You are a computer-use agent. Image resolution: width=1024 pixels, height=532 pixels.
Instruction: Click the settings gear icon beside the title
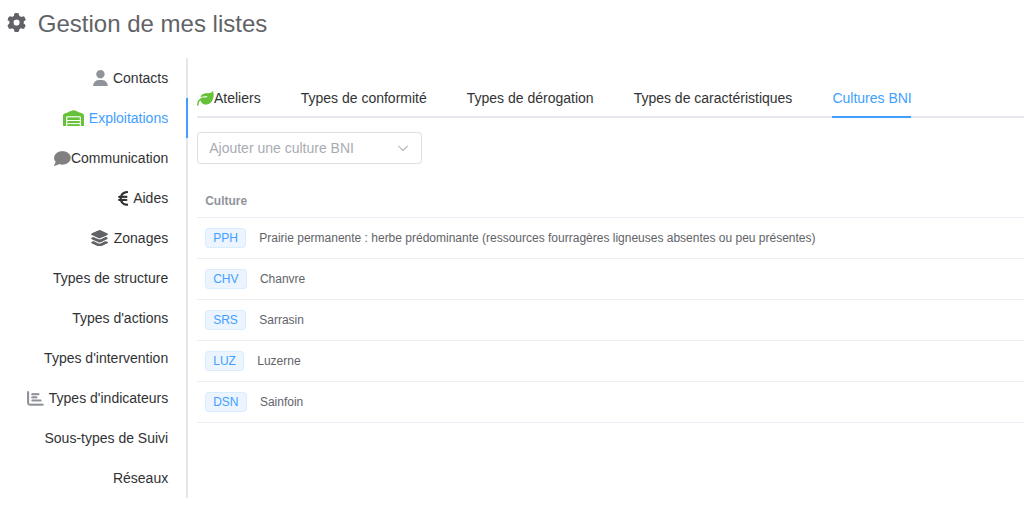click(x=17, y=23)
